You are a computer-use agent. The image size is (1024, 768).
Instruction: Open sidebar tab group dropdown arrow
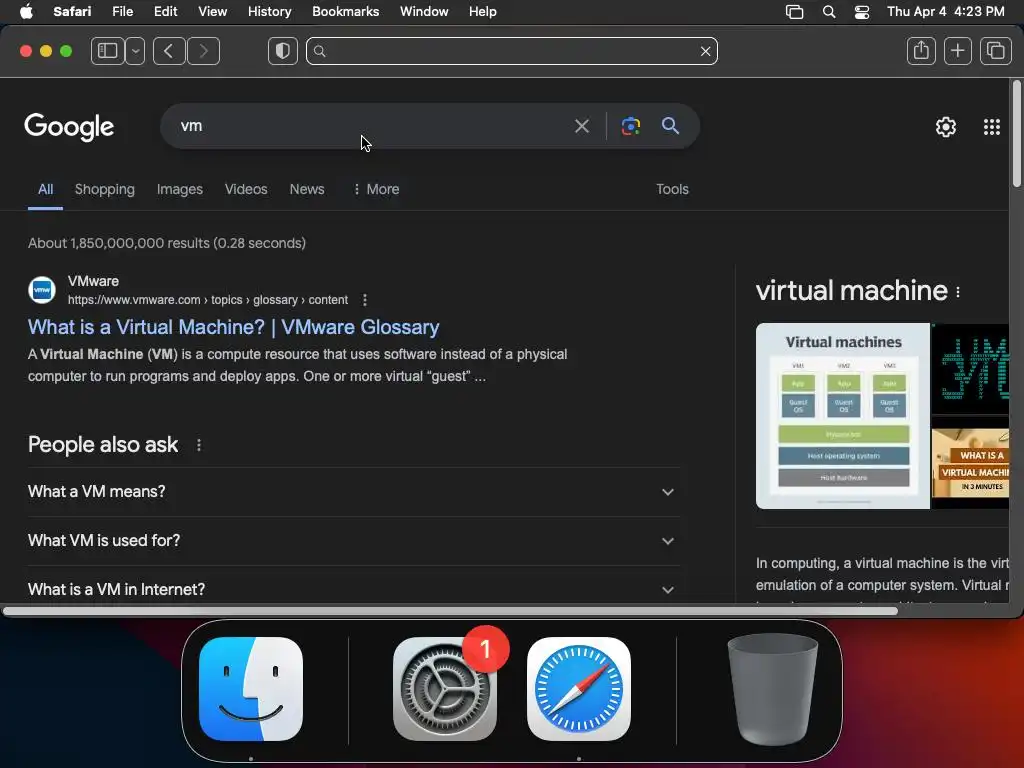(x=135, y=51)
